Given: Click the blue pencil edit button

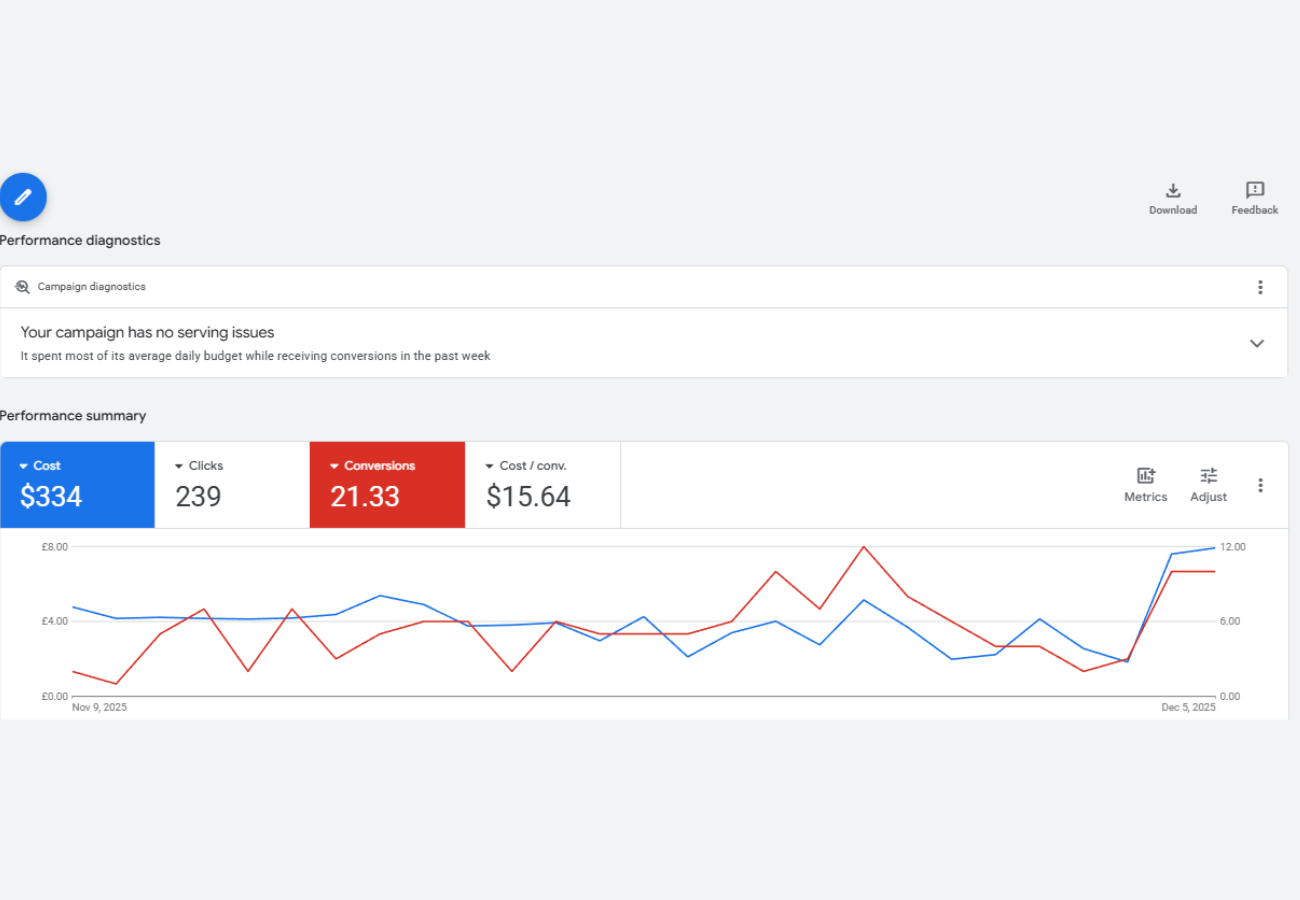Looking at the screenshot, I should tap(23, 197).
